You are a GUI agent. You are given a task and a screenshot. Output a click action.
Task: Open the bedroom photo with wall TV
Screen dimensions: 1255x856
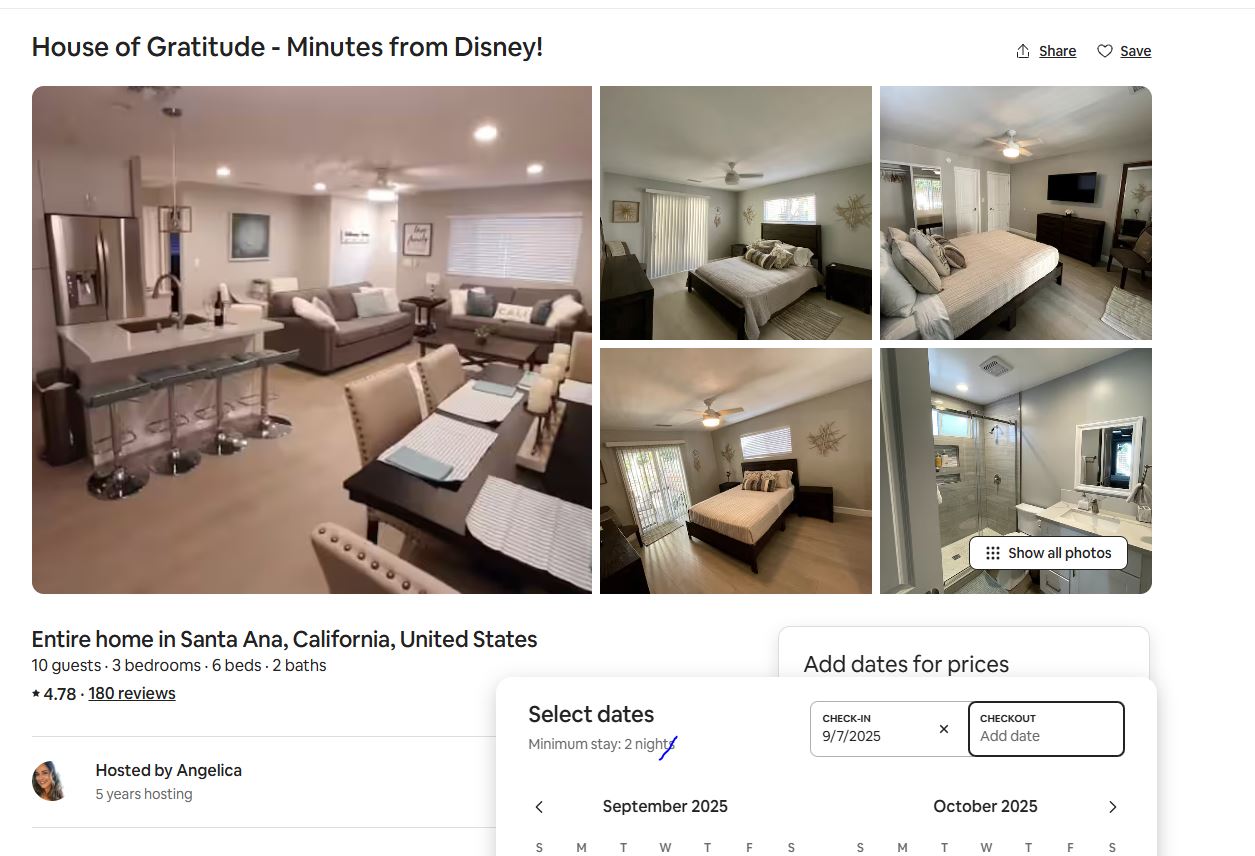point(1016,213)
